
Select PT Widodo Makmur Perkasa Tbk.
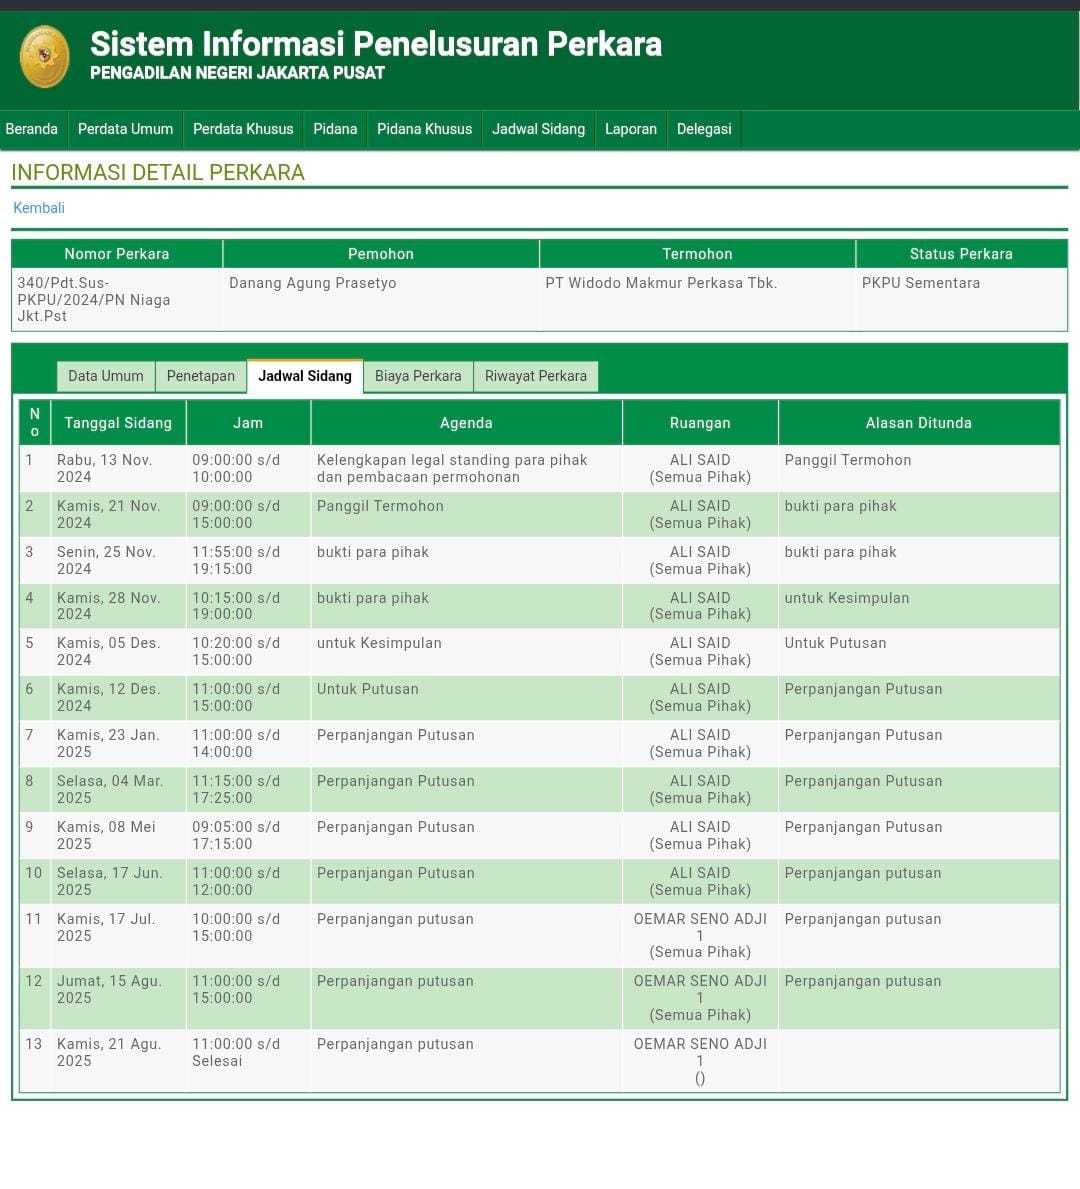pos(661,283)
